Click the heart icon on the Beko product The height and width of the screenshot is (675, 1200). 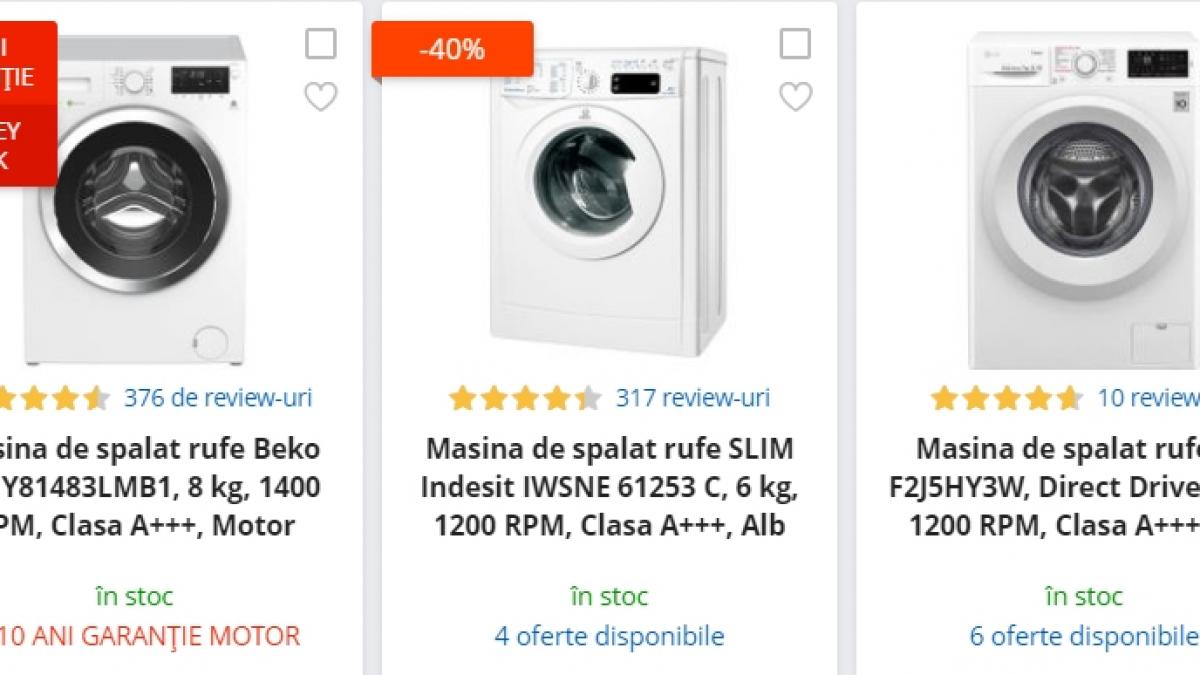(x=320, y=97)
